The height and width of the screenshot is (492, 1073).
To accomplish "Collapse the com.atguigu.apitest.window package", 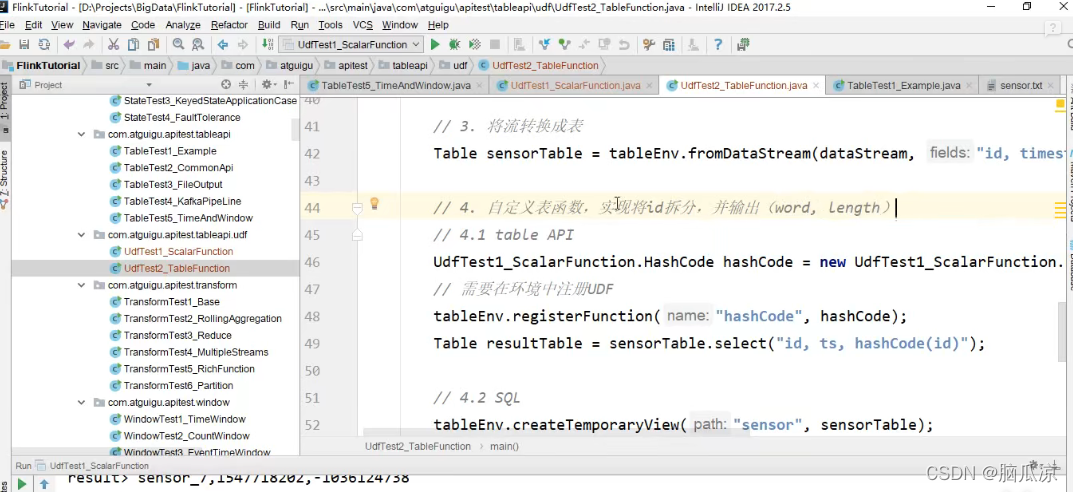I will (x=82, y=402).
